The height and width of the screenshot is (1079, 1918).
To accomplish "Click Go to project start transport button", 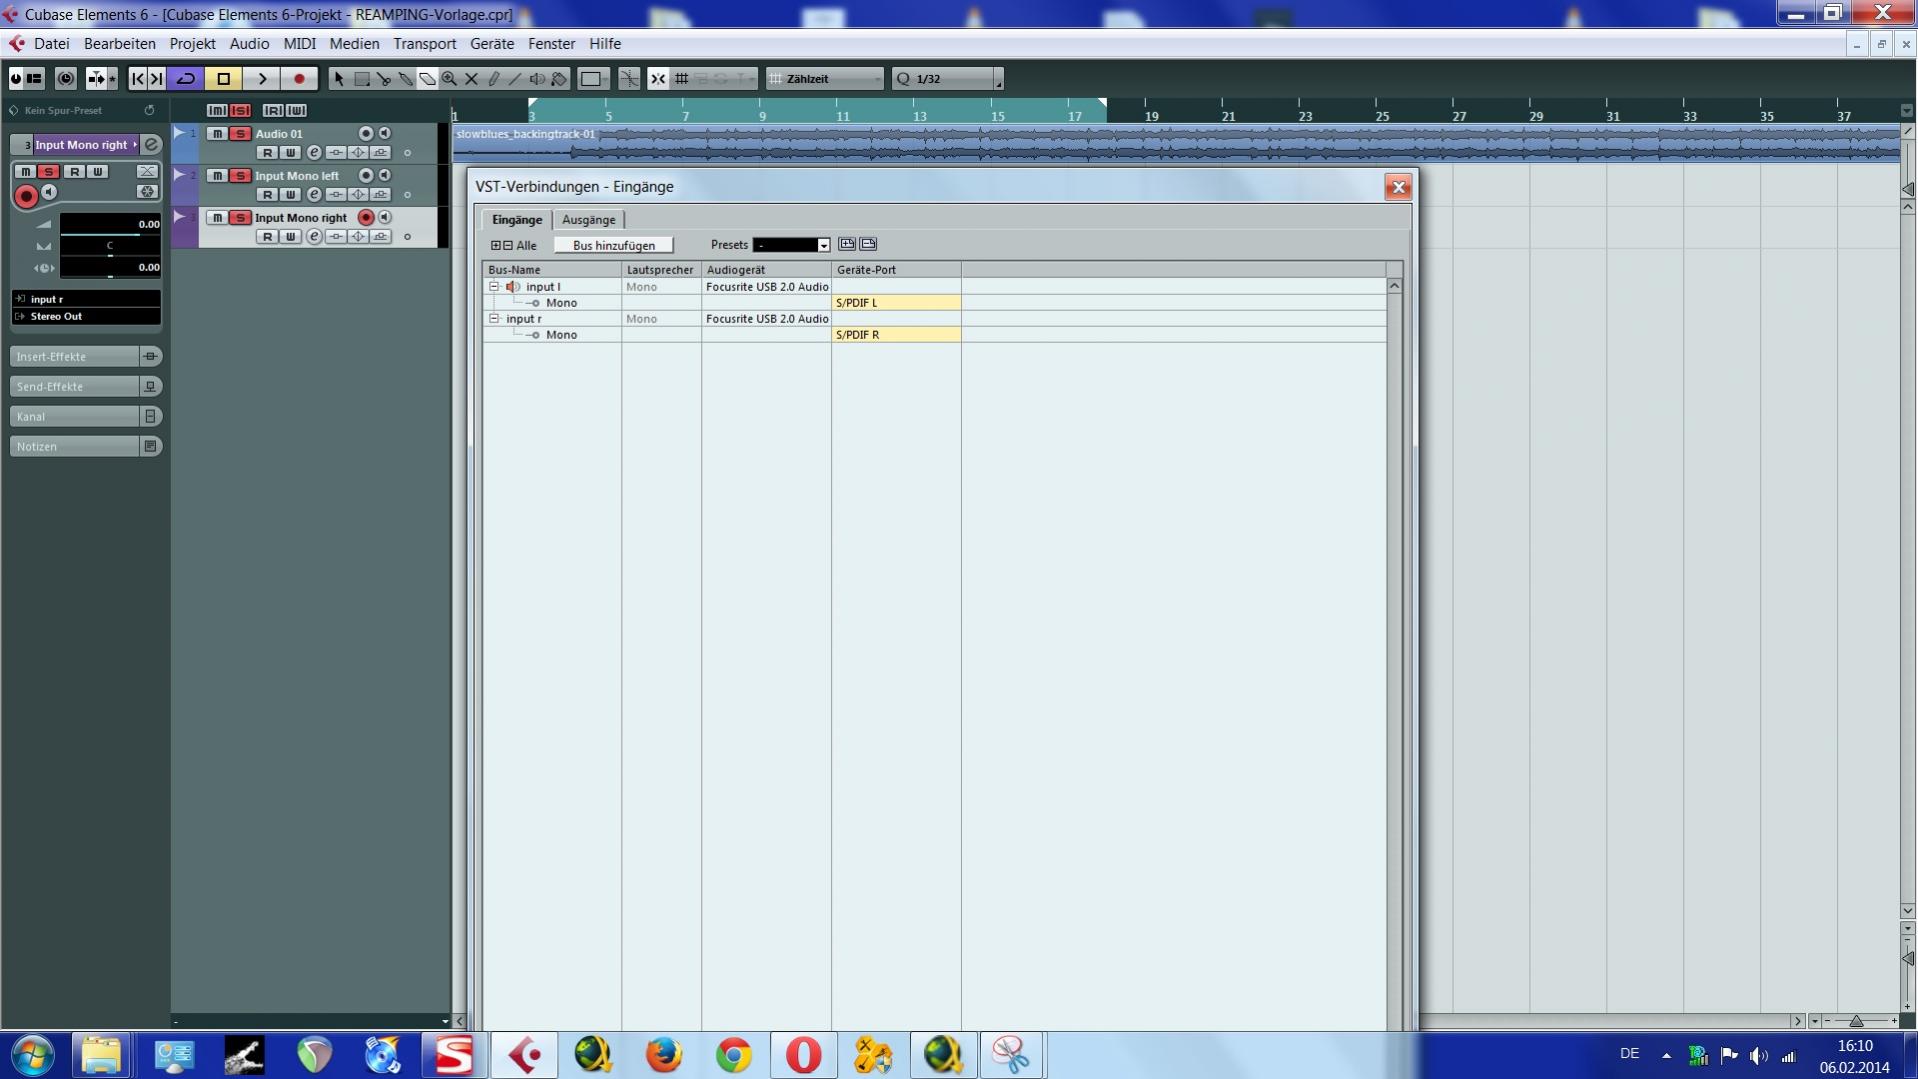I will point(138,79).
